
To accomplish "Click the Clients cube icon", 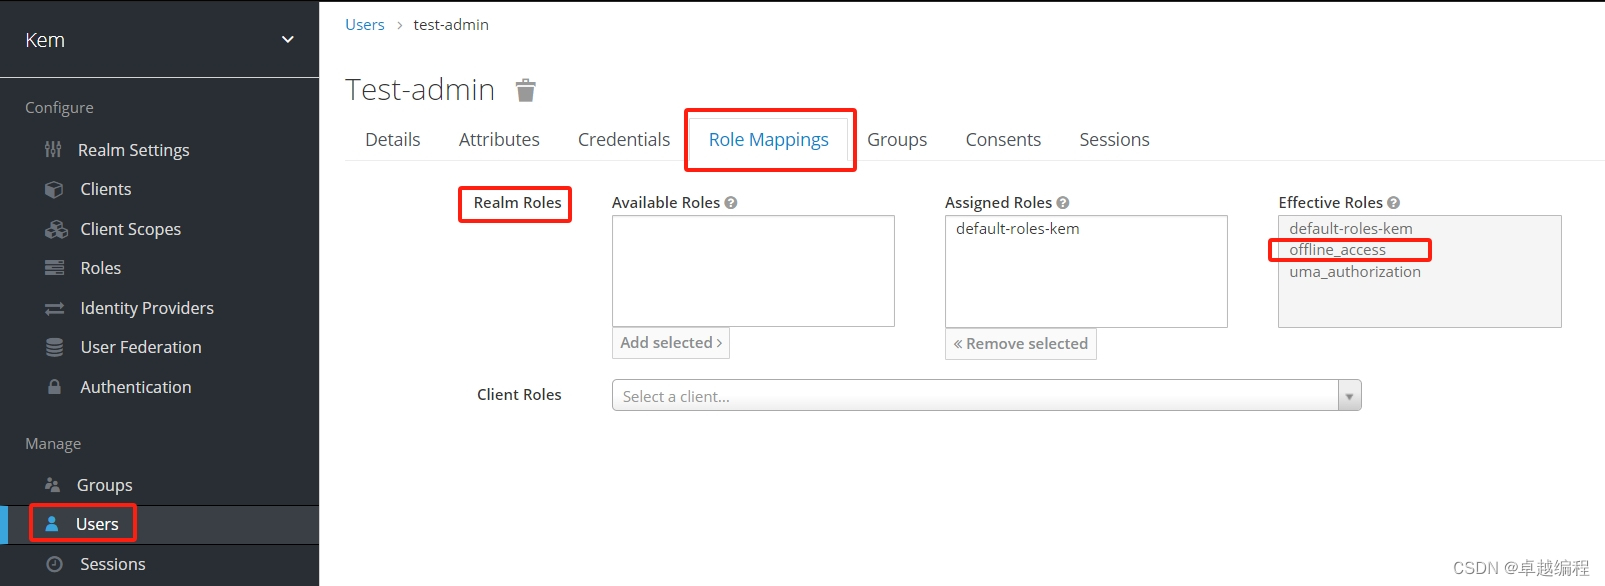I will (54, 189).
